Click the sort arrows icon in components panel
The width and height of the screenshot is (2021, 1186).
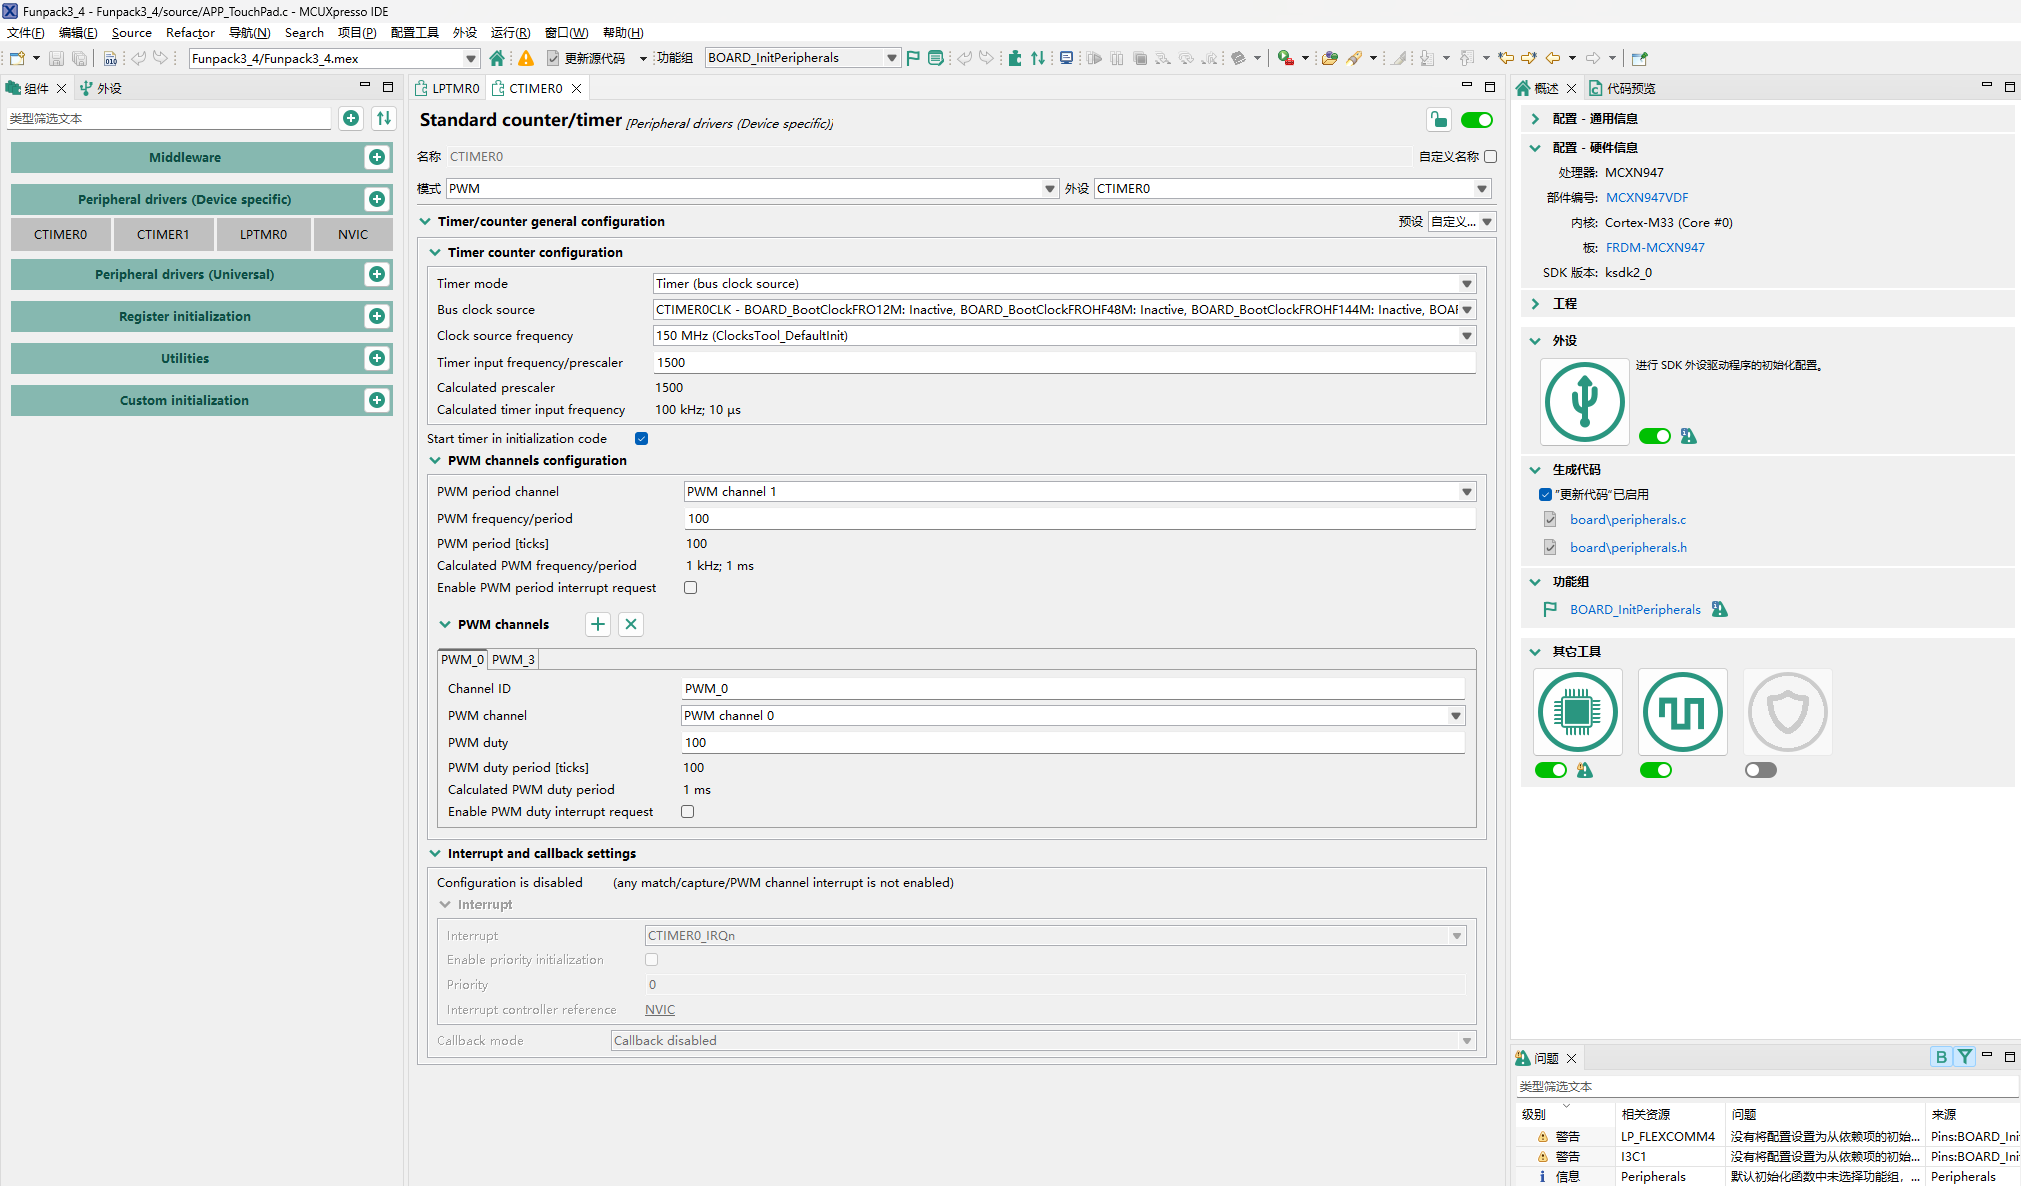(384, 118)
